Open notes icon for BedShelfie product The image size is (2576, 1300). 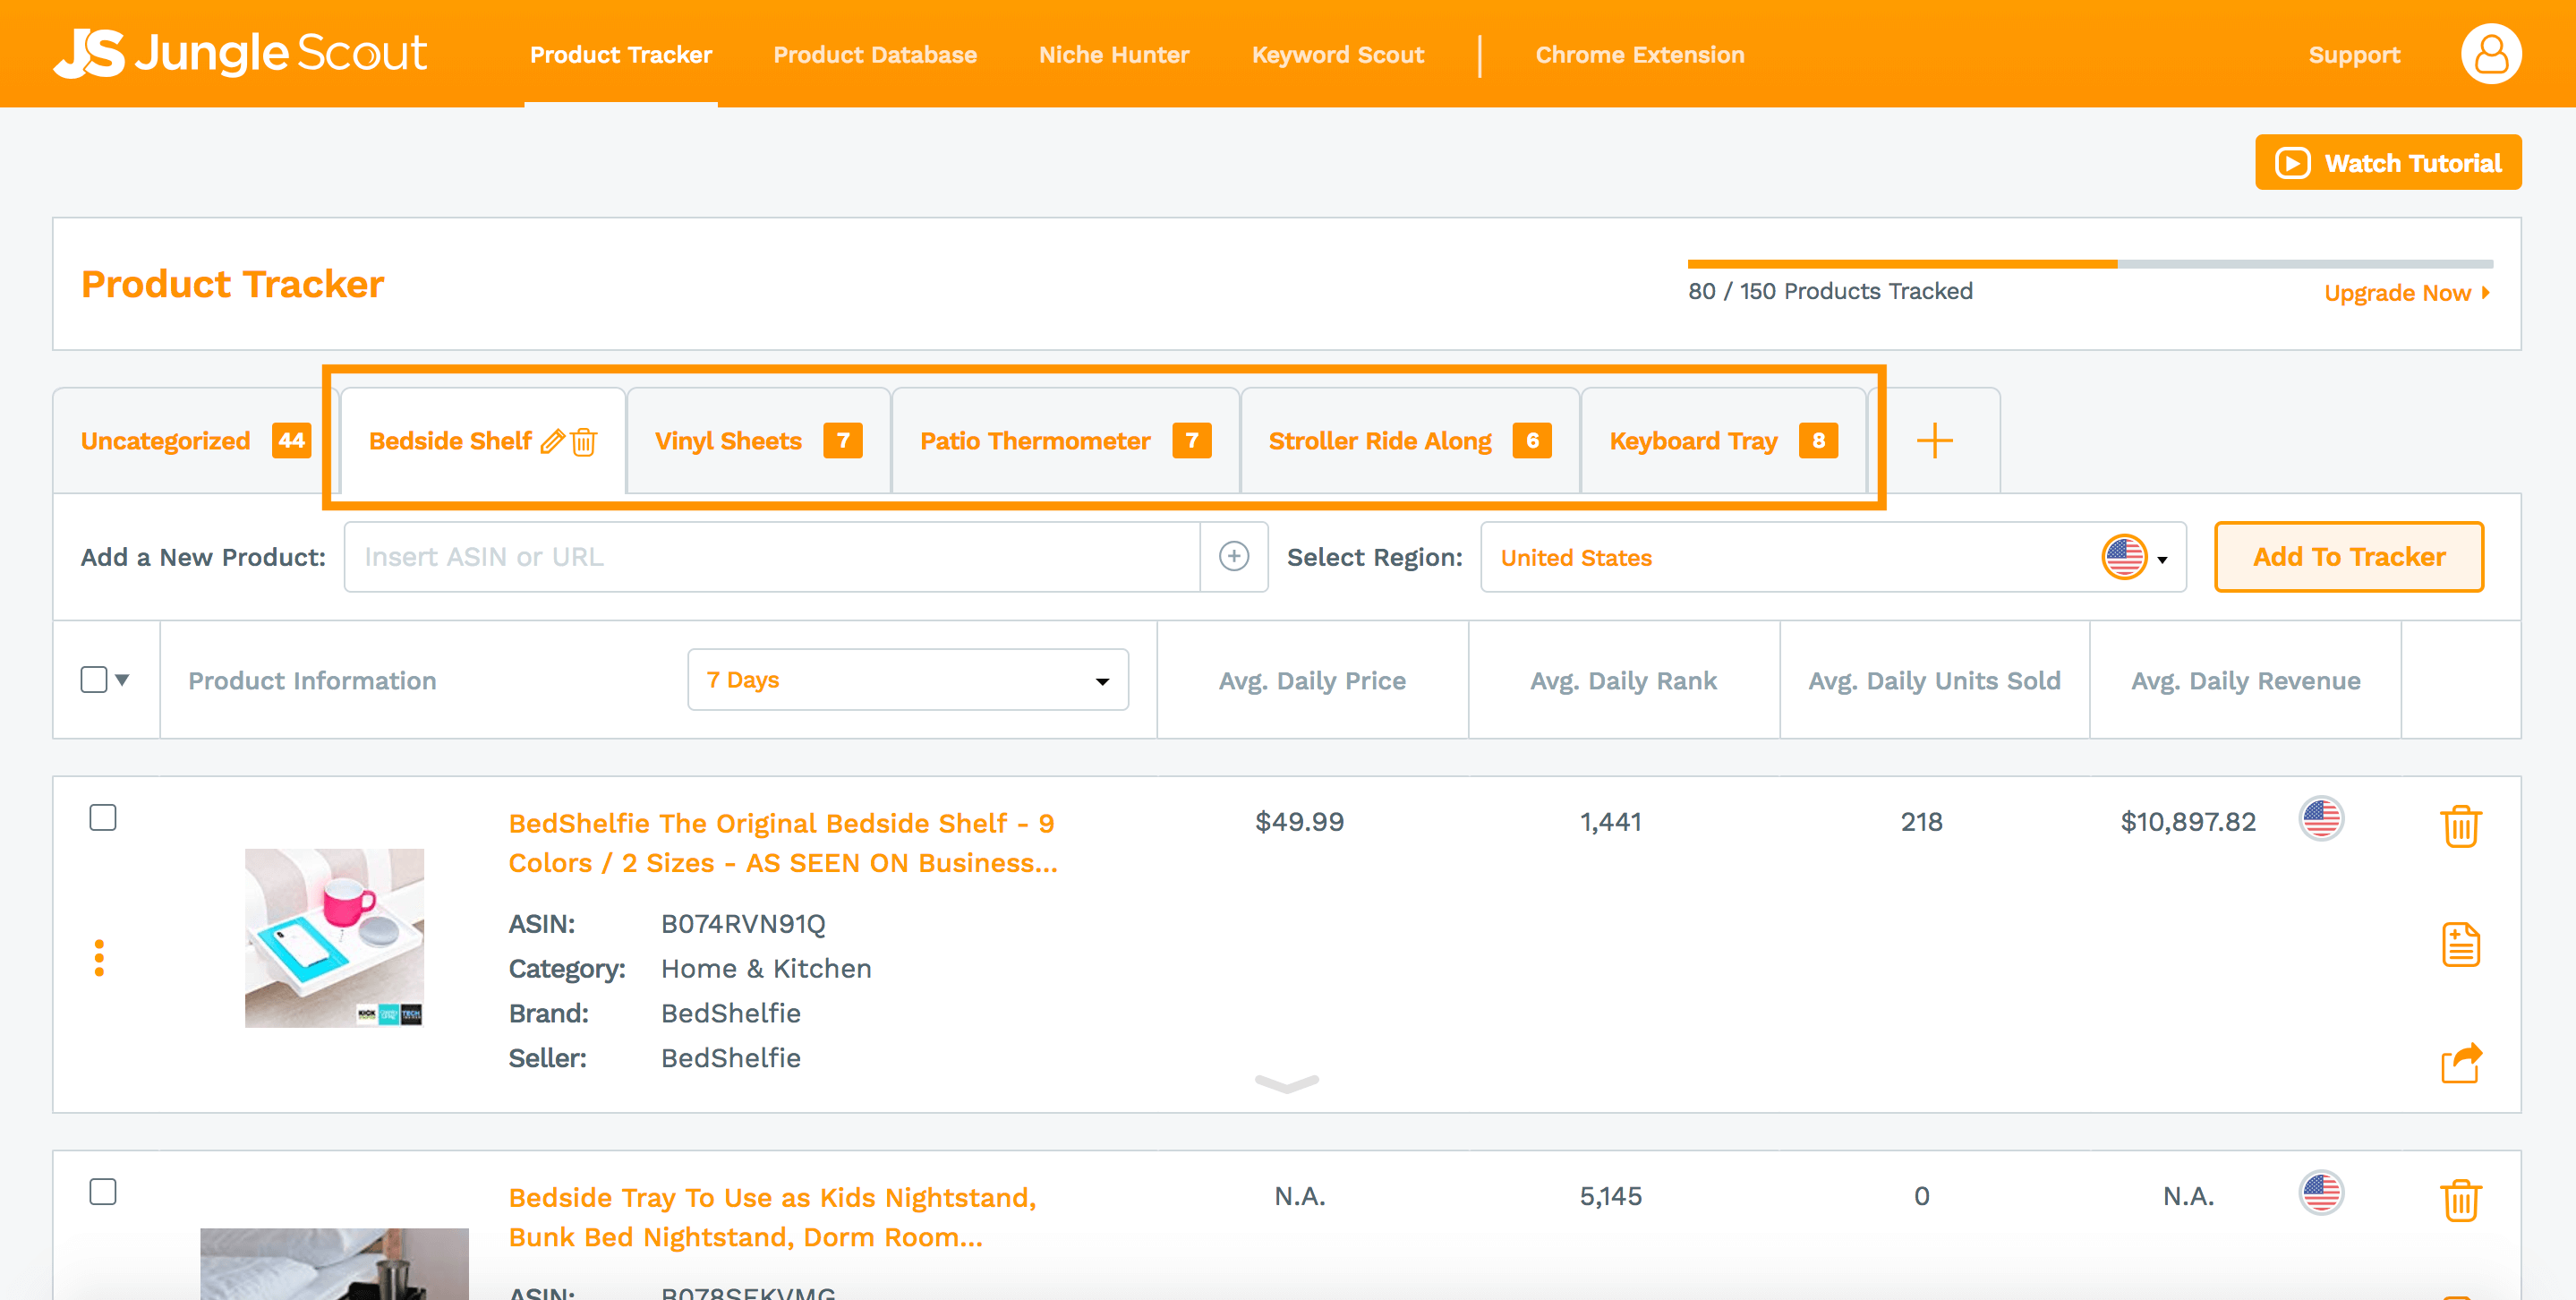coord(2460,945)
